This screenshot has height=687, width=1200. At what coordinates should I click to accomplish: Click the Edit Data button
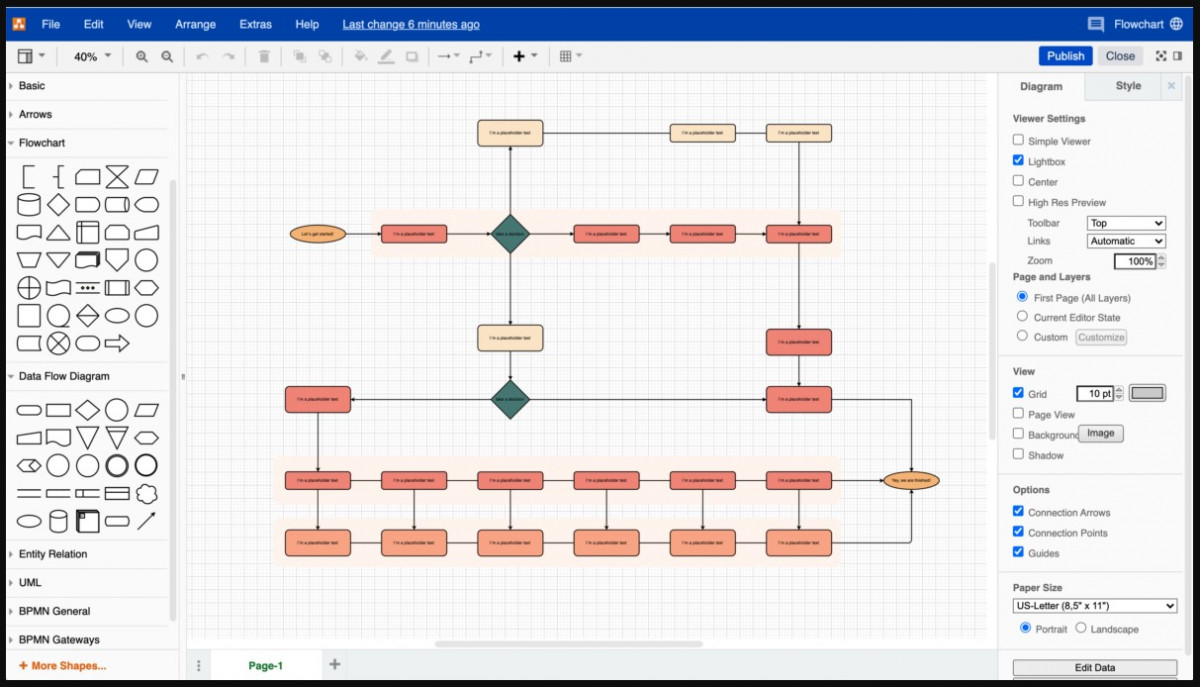(1095, 667)
